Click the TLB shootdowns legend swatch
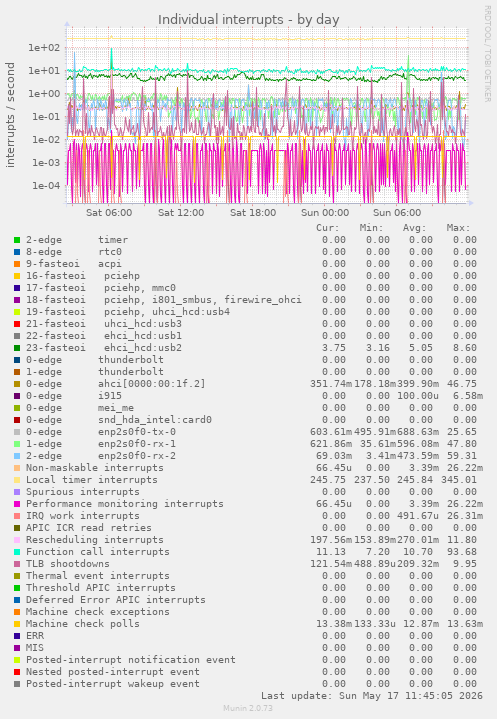The height and width of the screenshot is (719, 497). pyautogui.click(x=17, y=564)
